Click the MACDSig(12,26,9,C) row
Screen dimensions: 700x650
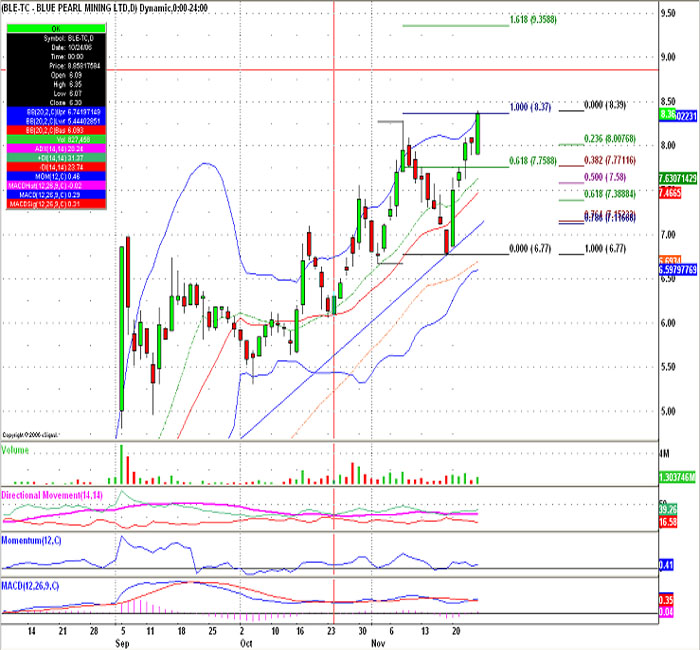point(56,204)
